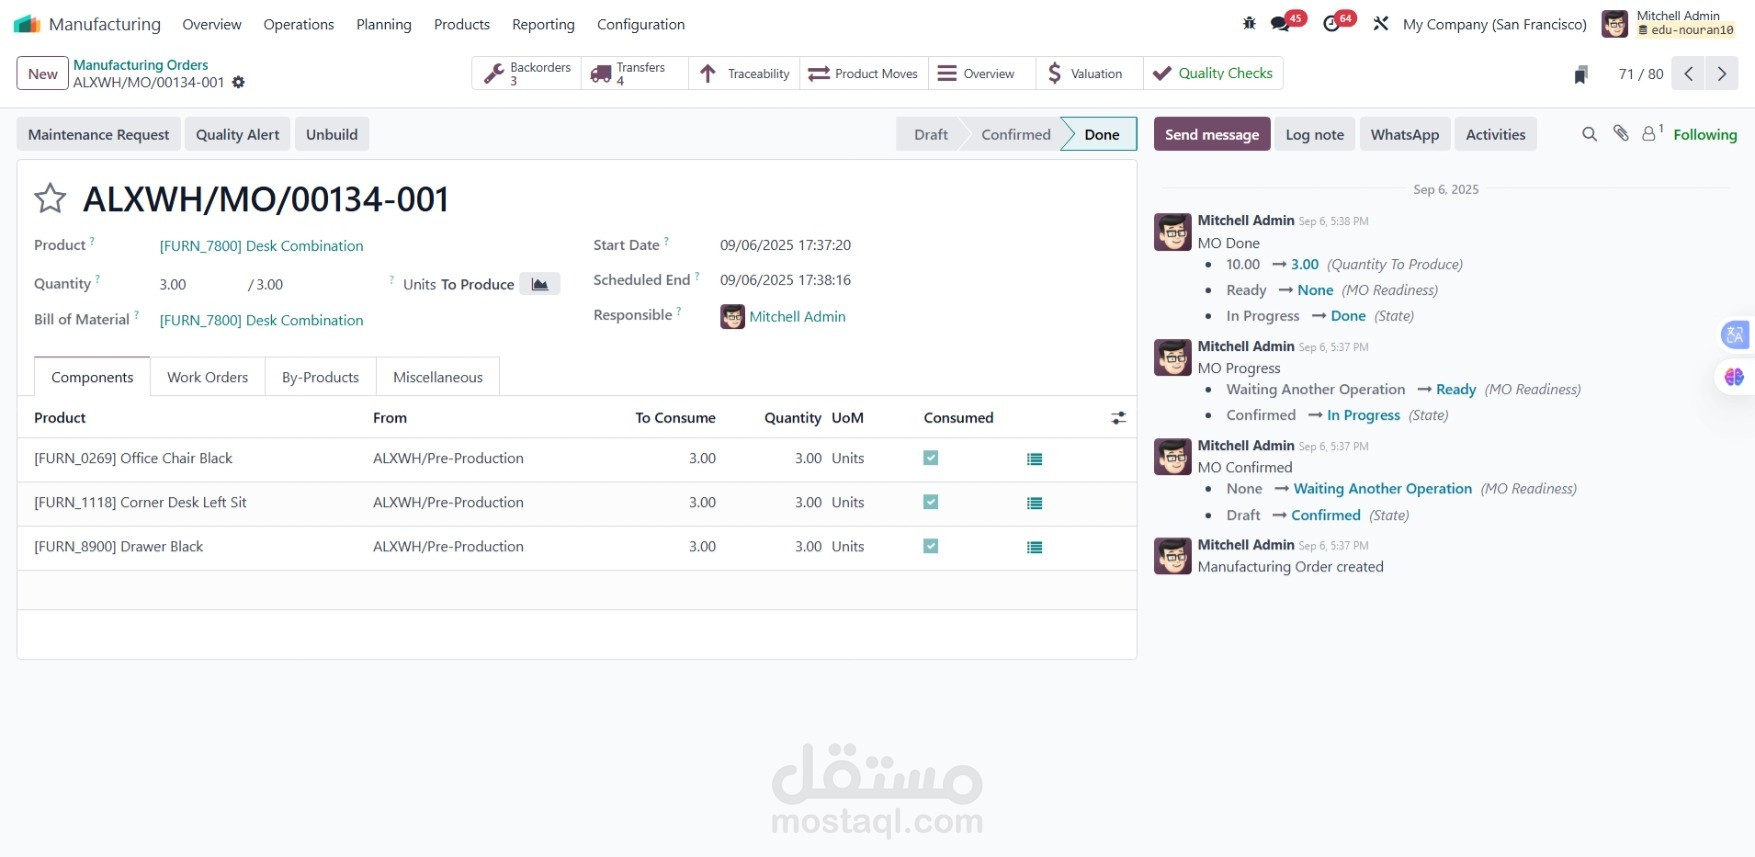Open the record actions gear icon
The image size is (1755, 857).
[238, 82]
